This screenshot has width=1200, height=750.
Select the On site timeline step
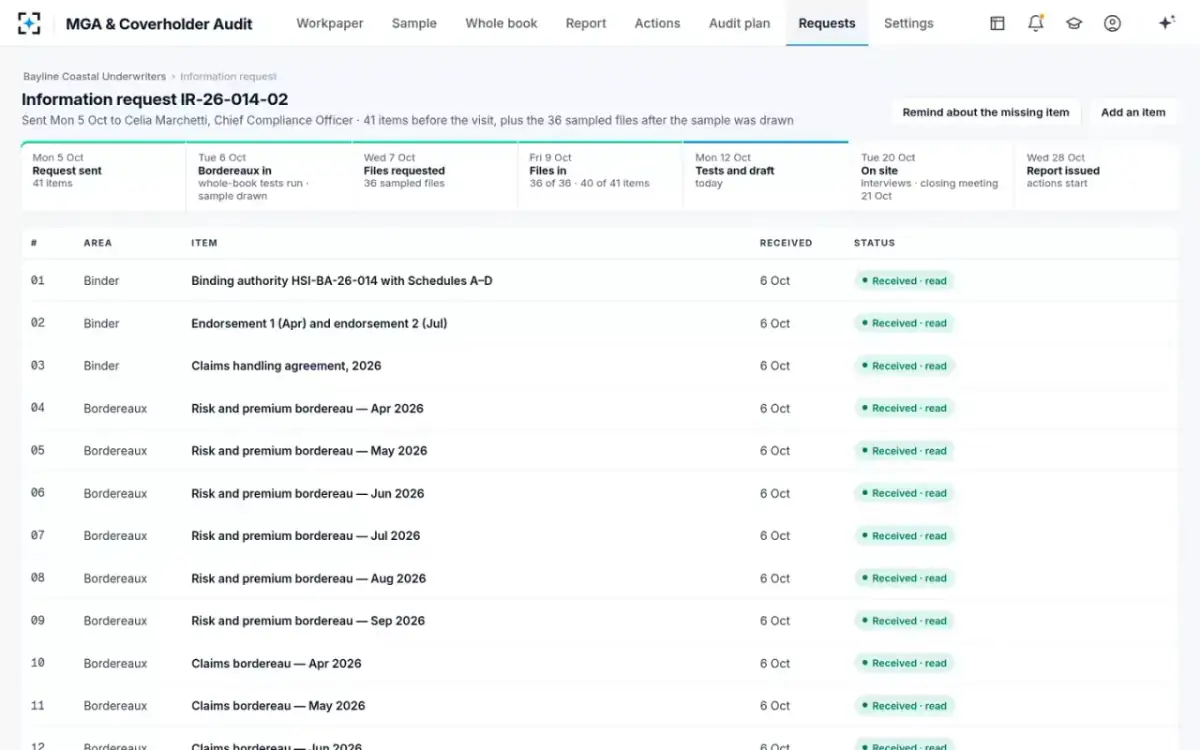tap(932, 176)
